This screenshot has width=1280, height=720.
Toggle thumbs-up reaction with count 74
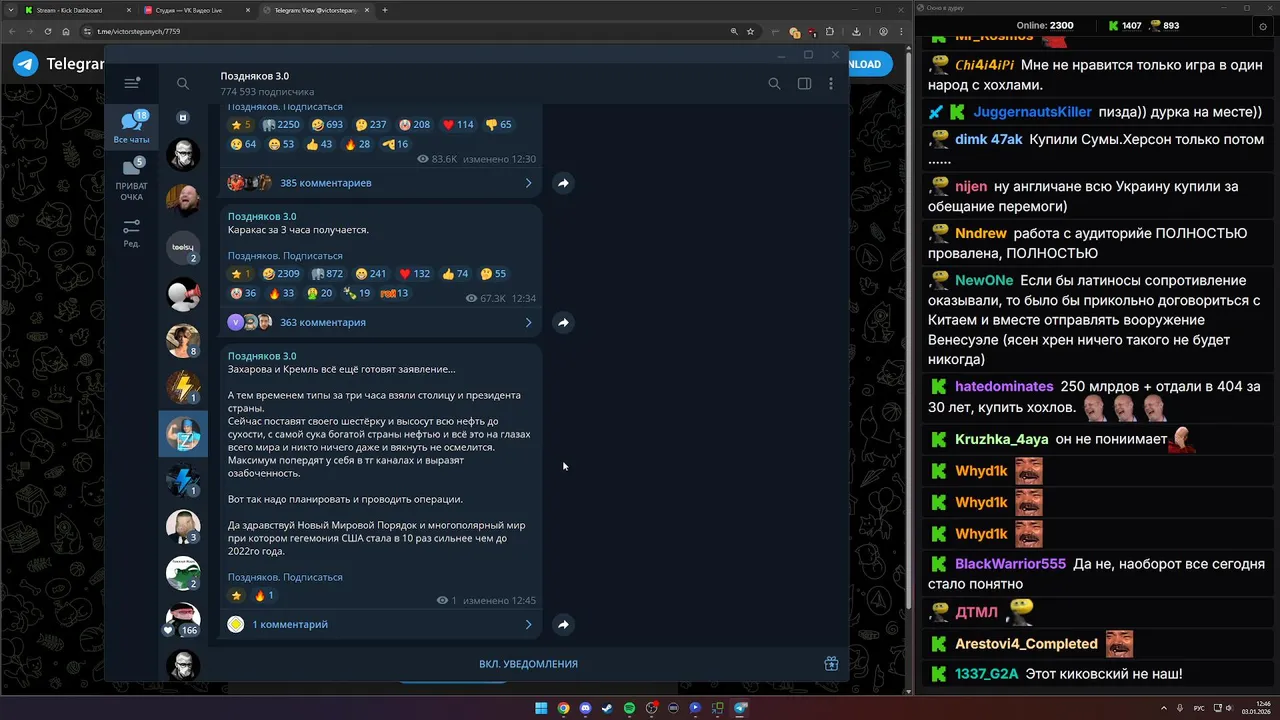tap(455, 274)
